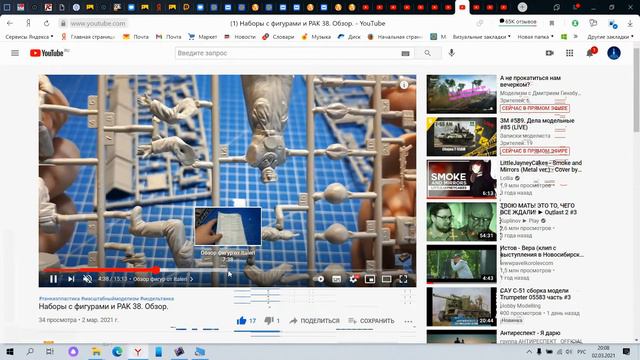Open YouTube hamburger guide menu
640x360 pixels.
tap(15, 53)
